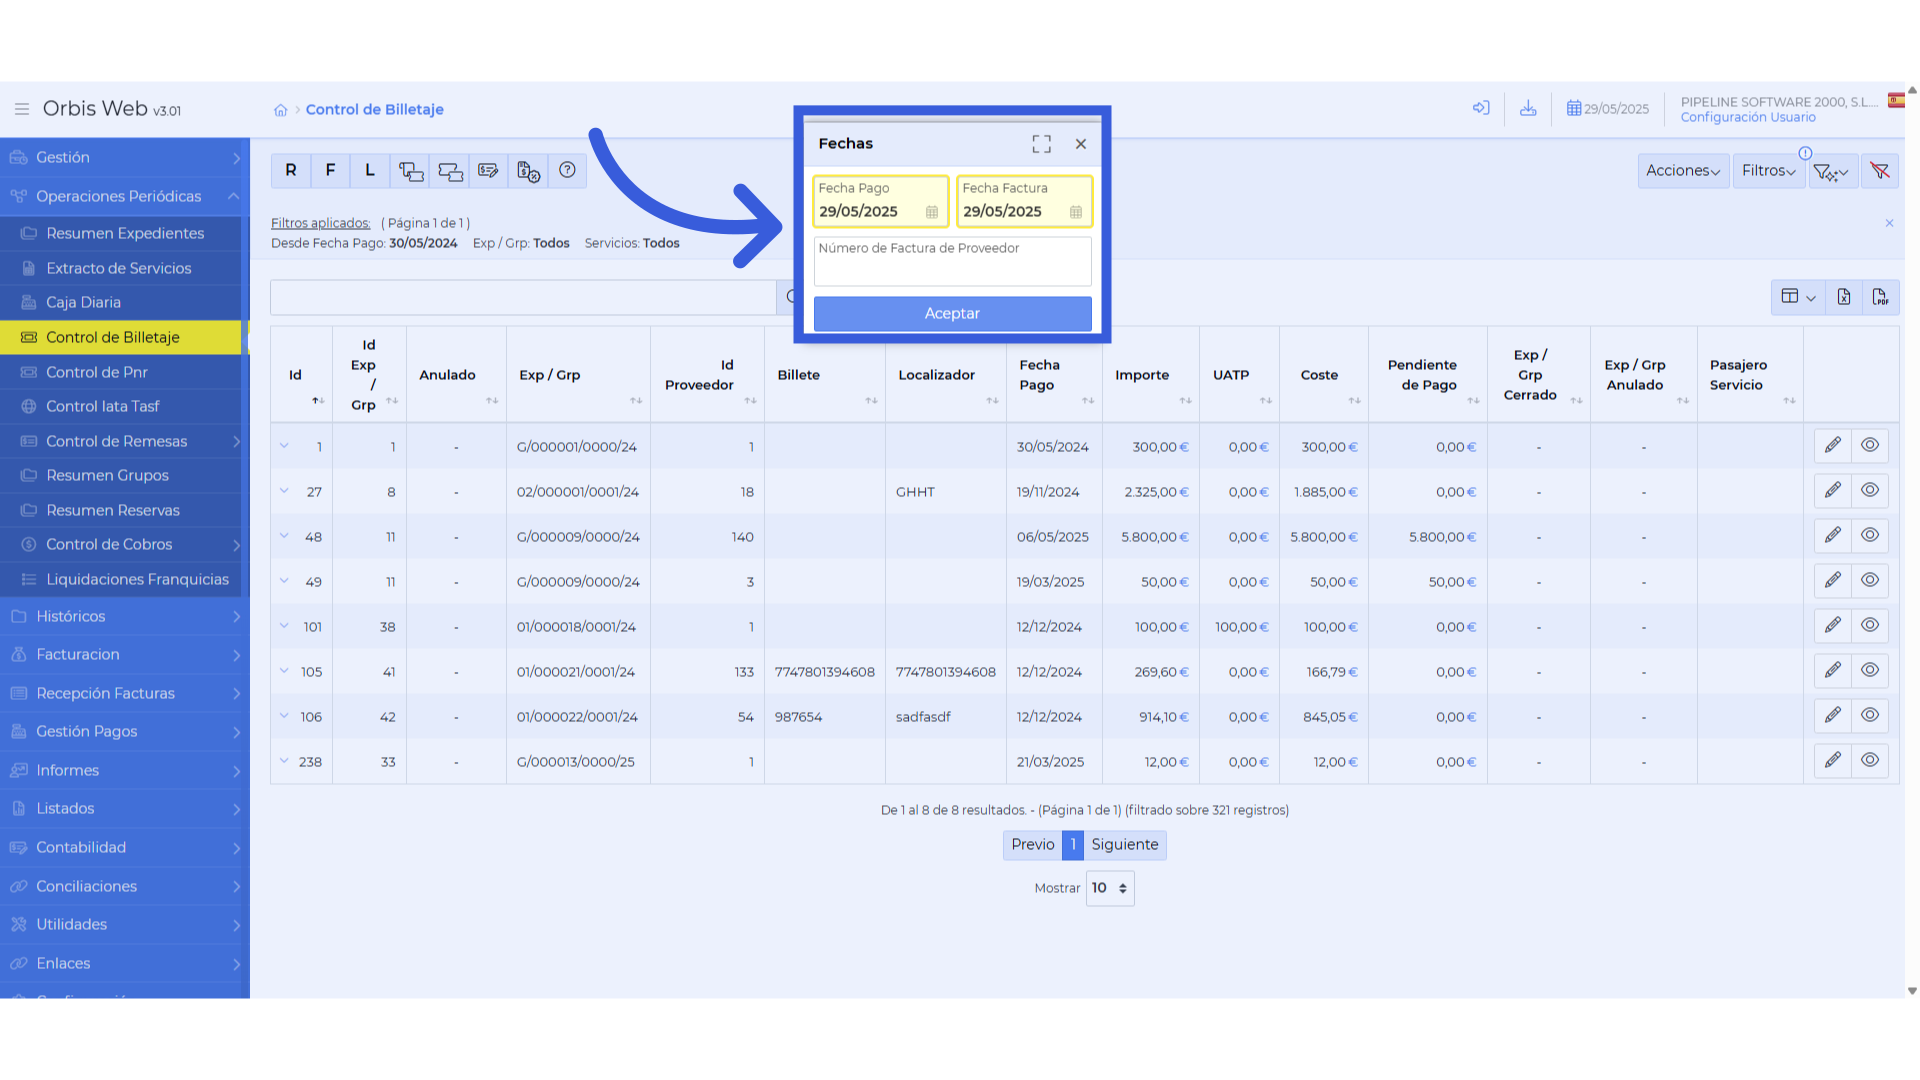The height and width of the screenshot is (1080, 1920).
Task: Collapse Operaciones Periódicas sidebar menu
Action: [x=124, y=196]
